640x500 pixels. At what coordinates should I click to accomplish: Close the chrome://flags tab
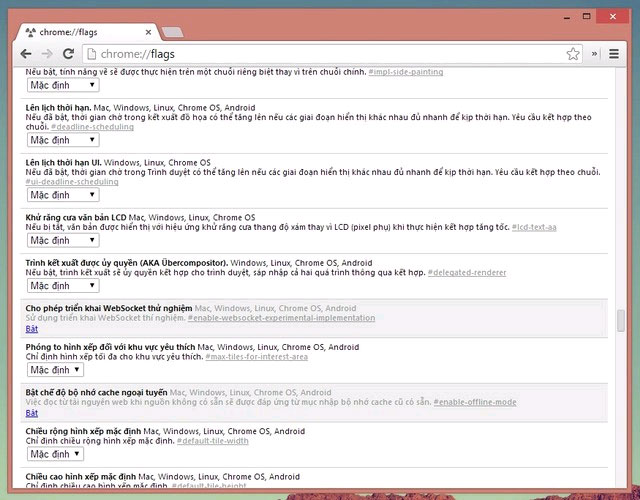point(148,32)
